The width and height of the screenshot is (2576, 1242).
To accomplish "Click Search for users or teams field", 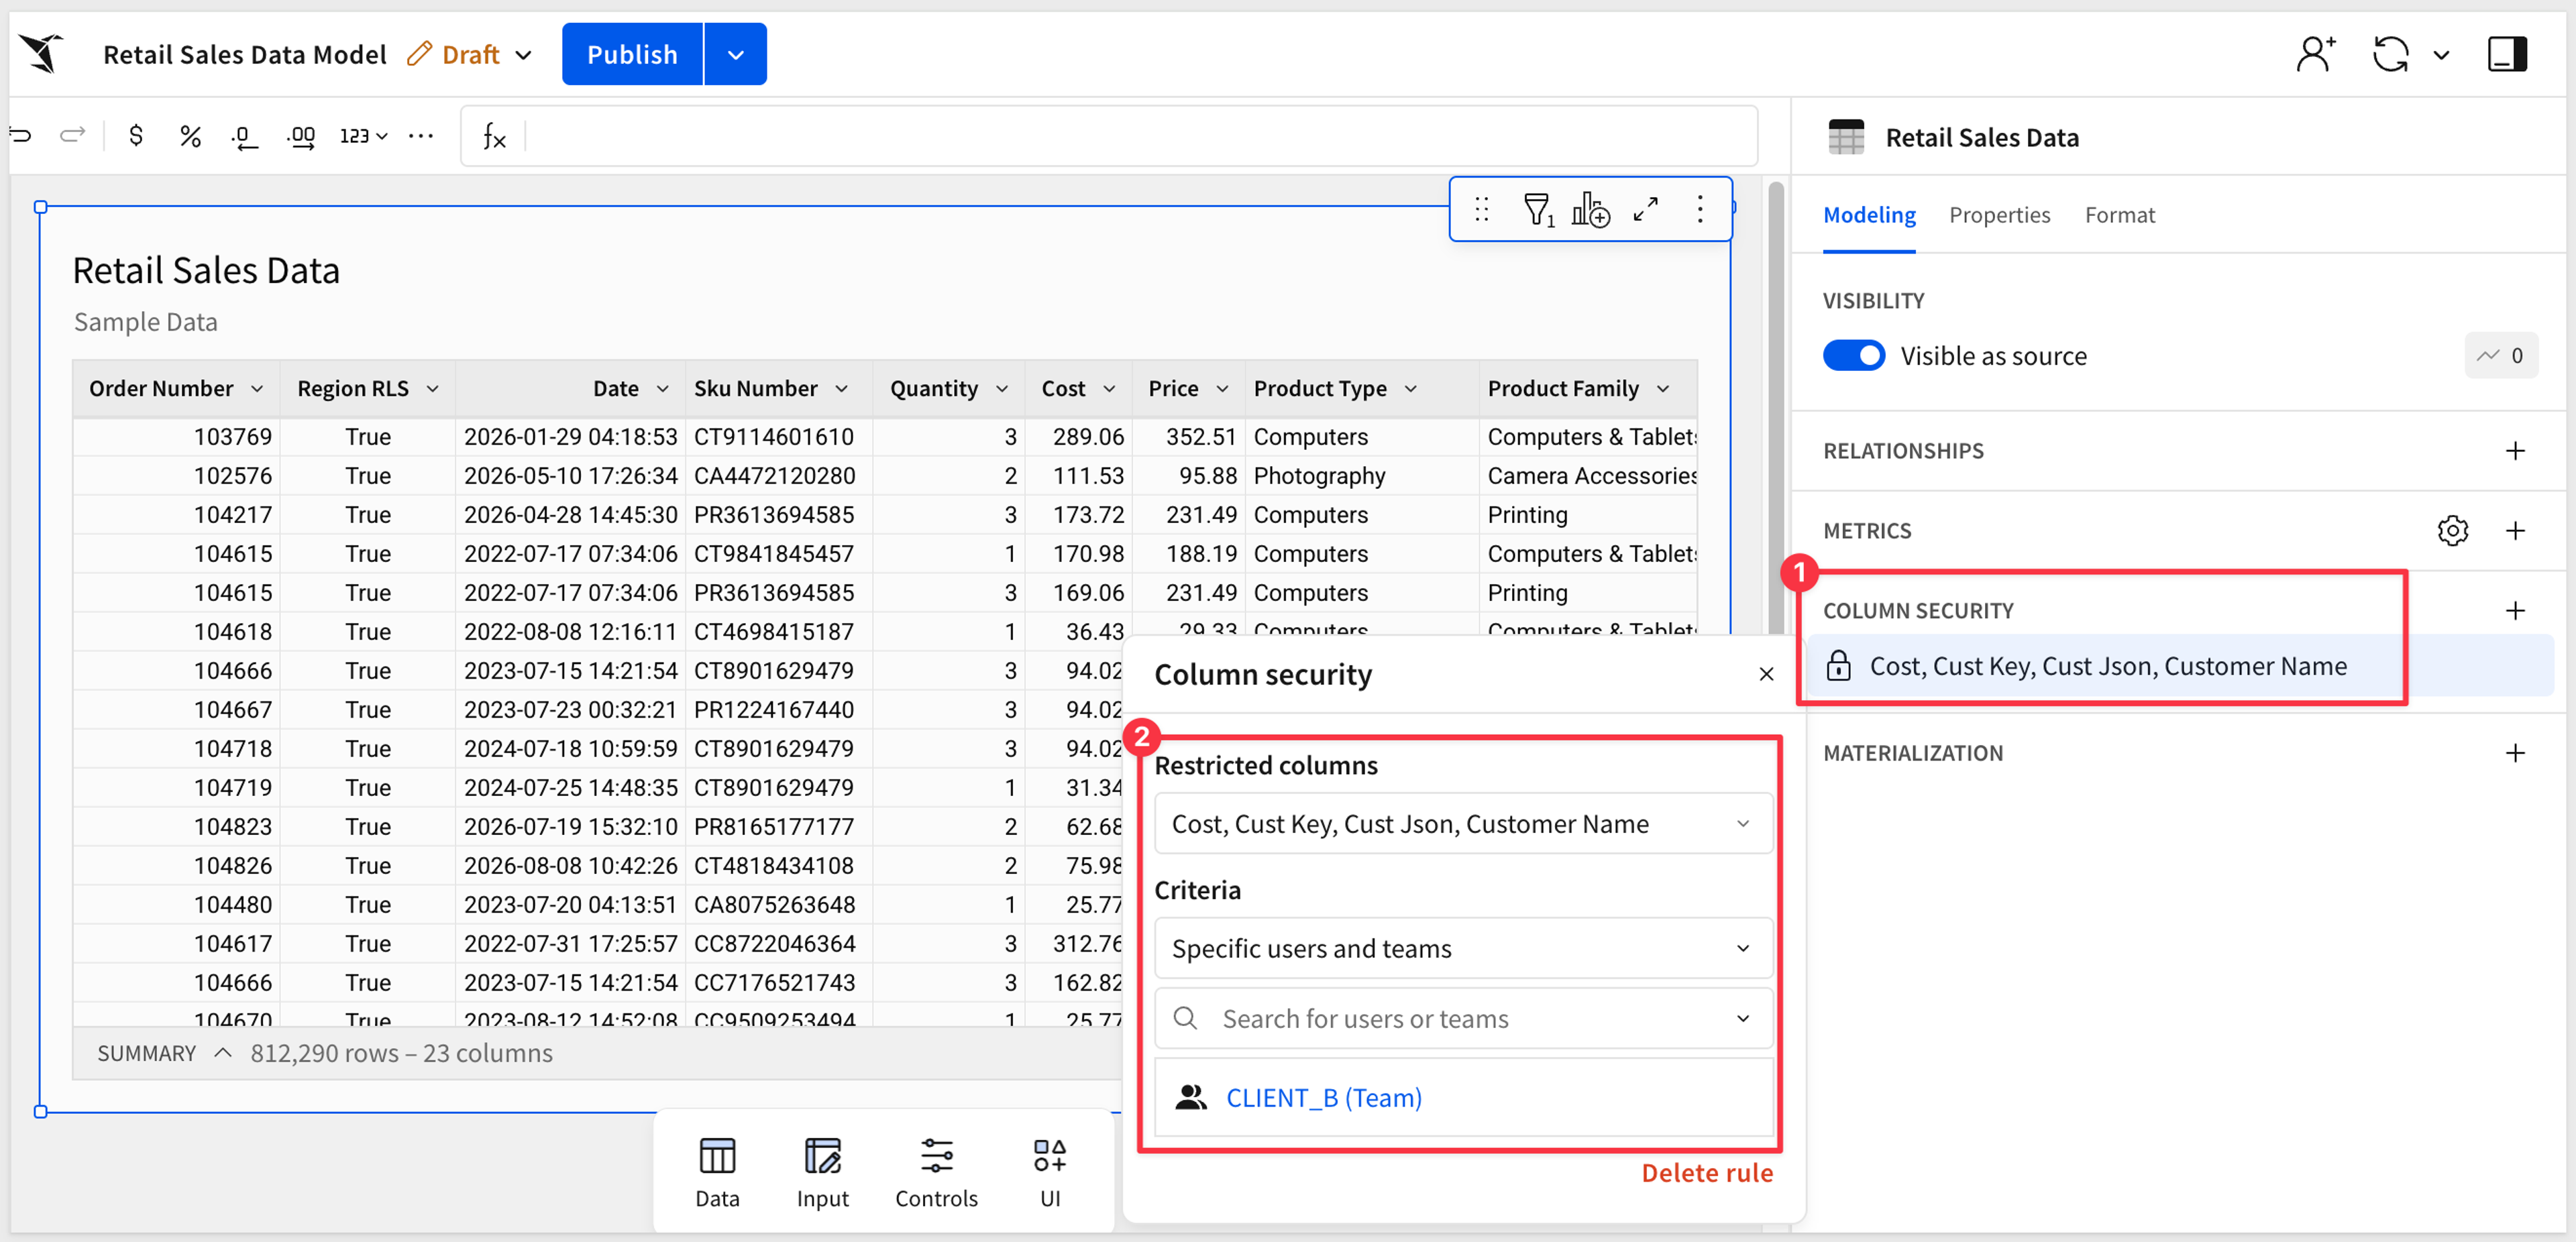I will (x=1463, y=1019).
